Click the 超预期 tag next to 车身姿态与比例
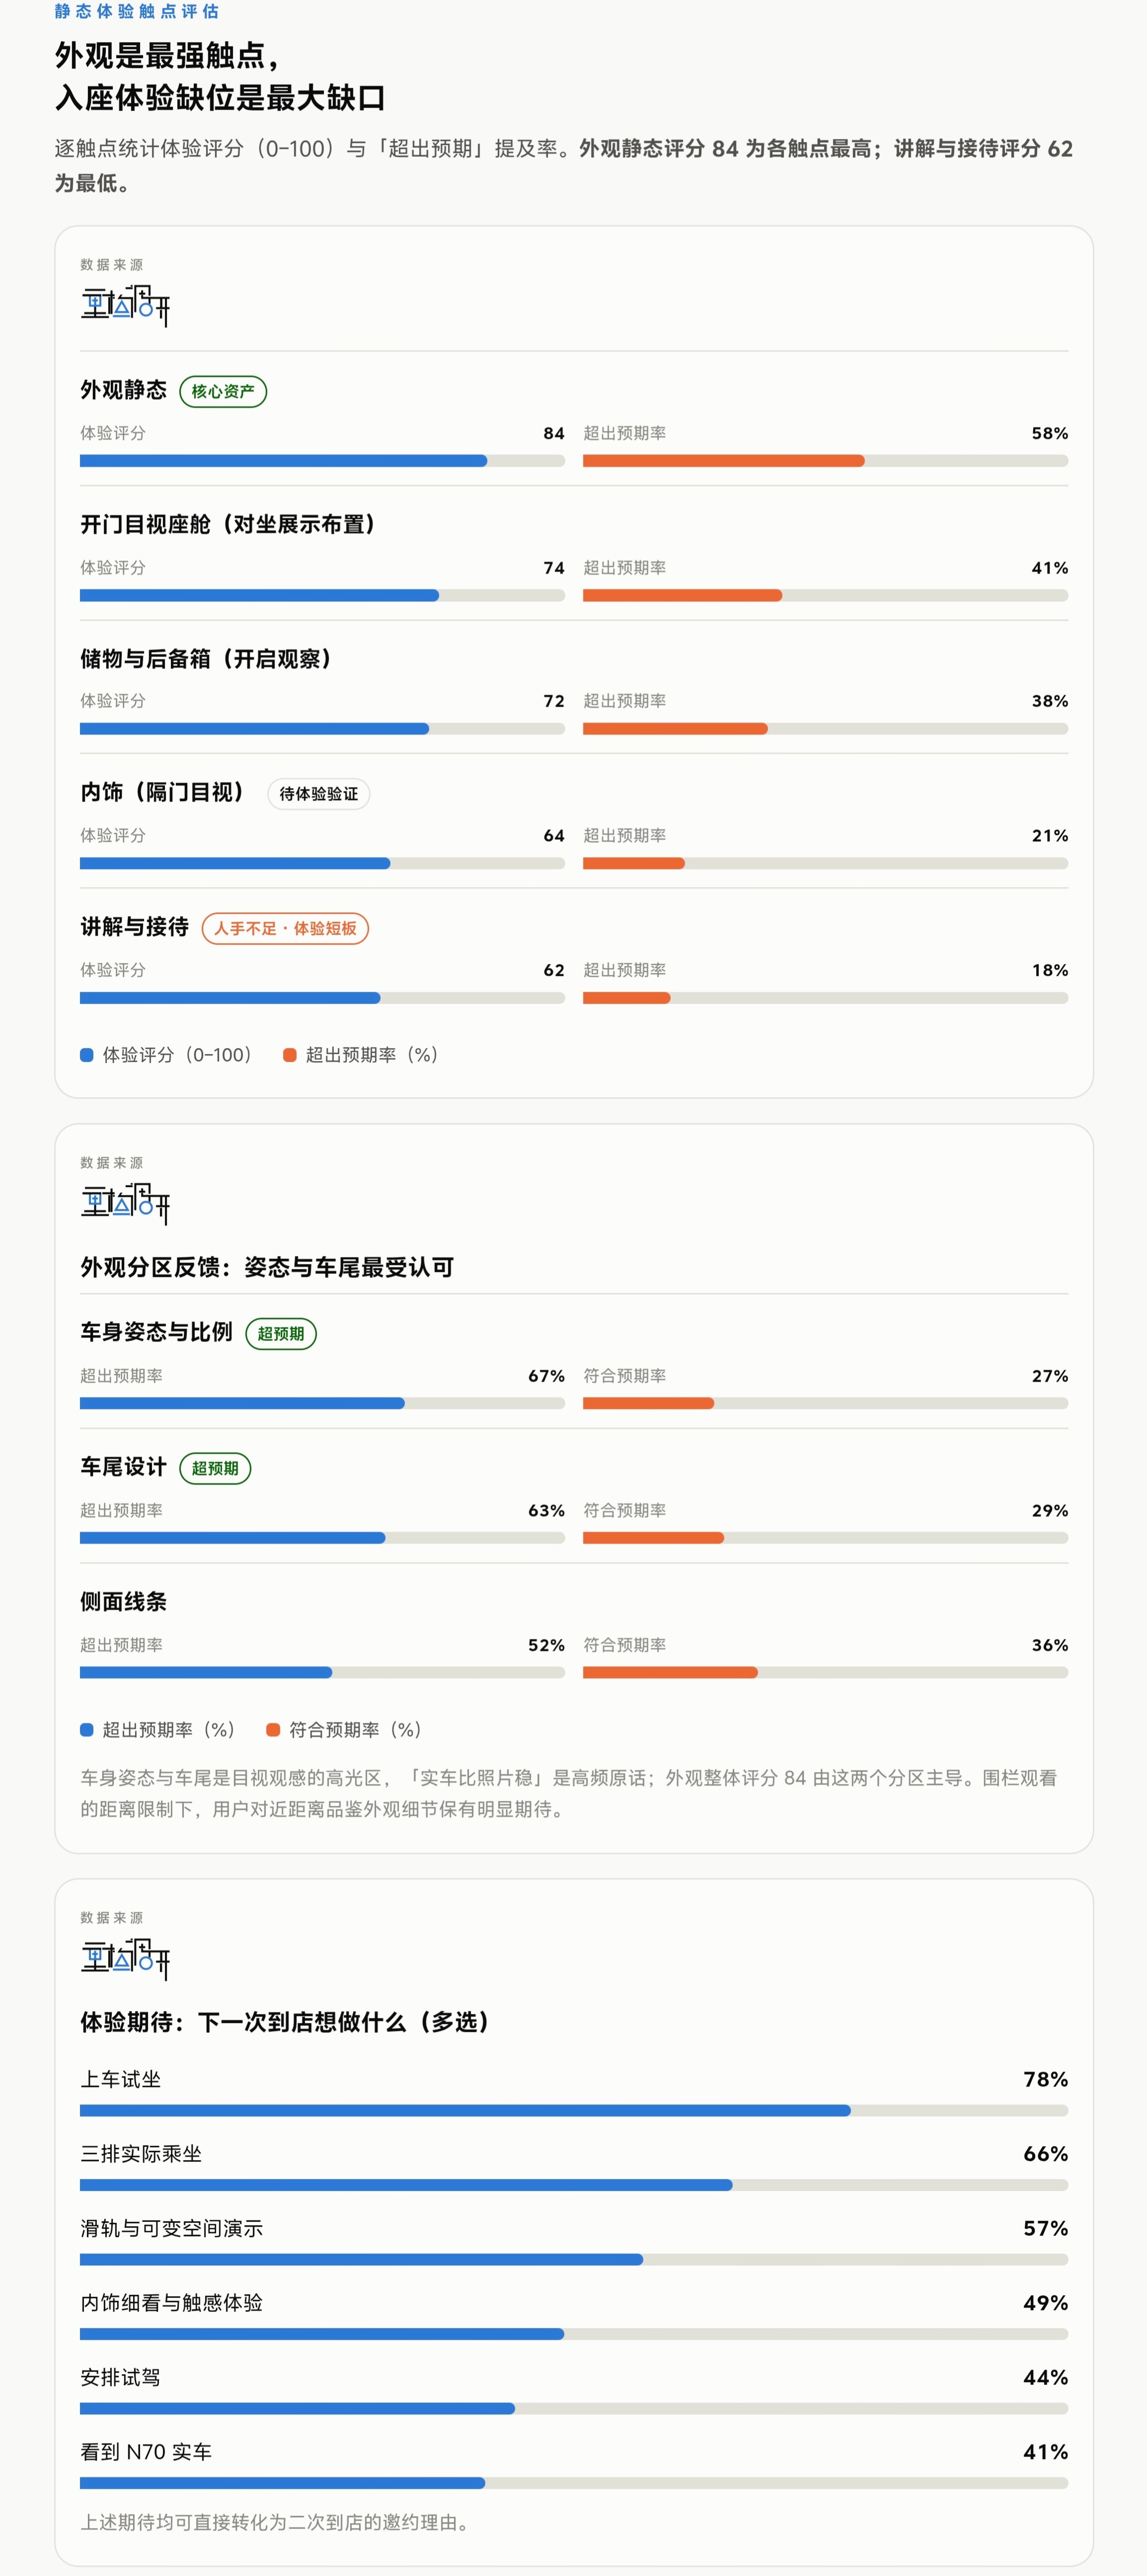Viewport: 1147px width, 2576px height. (x=281, y=1333)
